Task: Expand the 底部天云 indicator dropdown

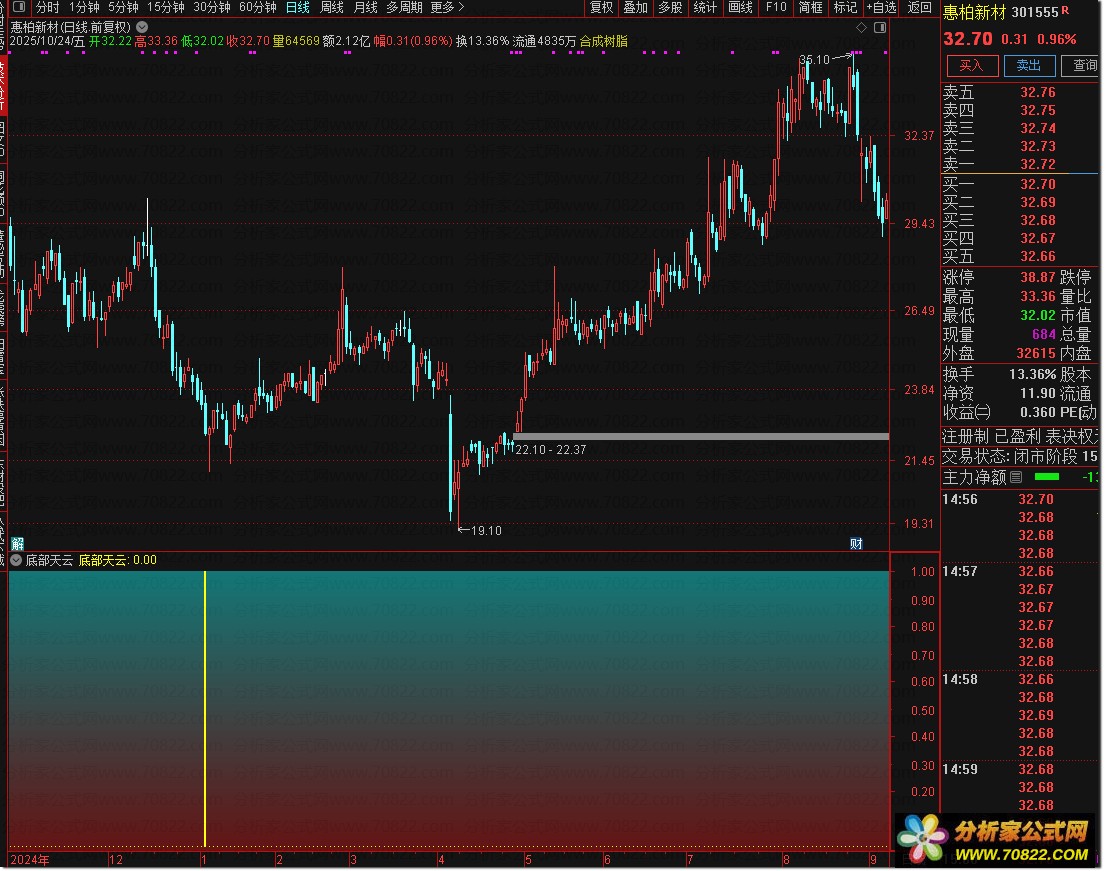Action: coord(16,560)
